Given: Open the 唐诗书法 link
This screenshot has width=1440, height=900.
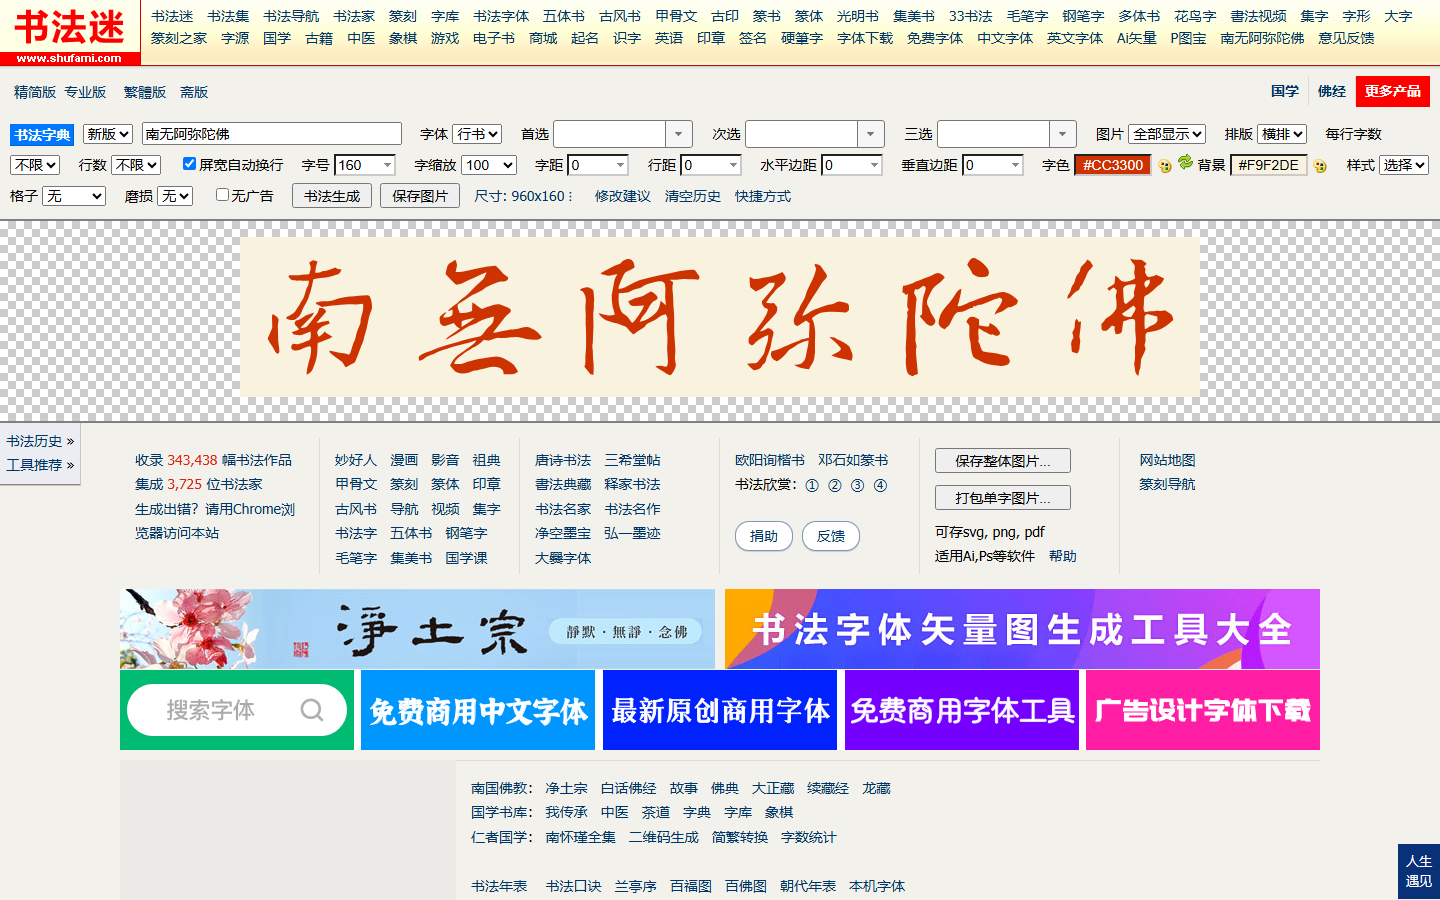Looking at the screenshot, I should pos(563,460).
